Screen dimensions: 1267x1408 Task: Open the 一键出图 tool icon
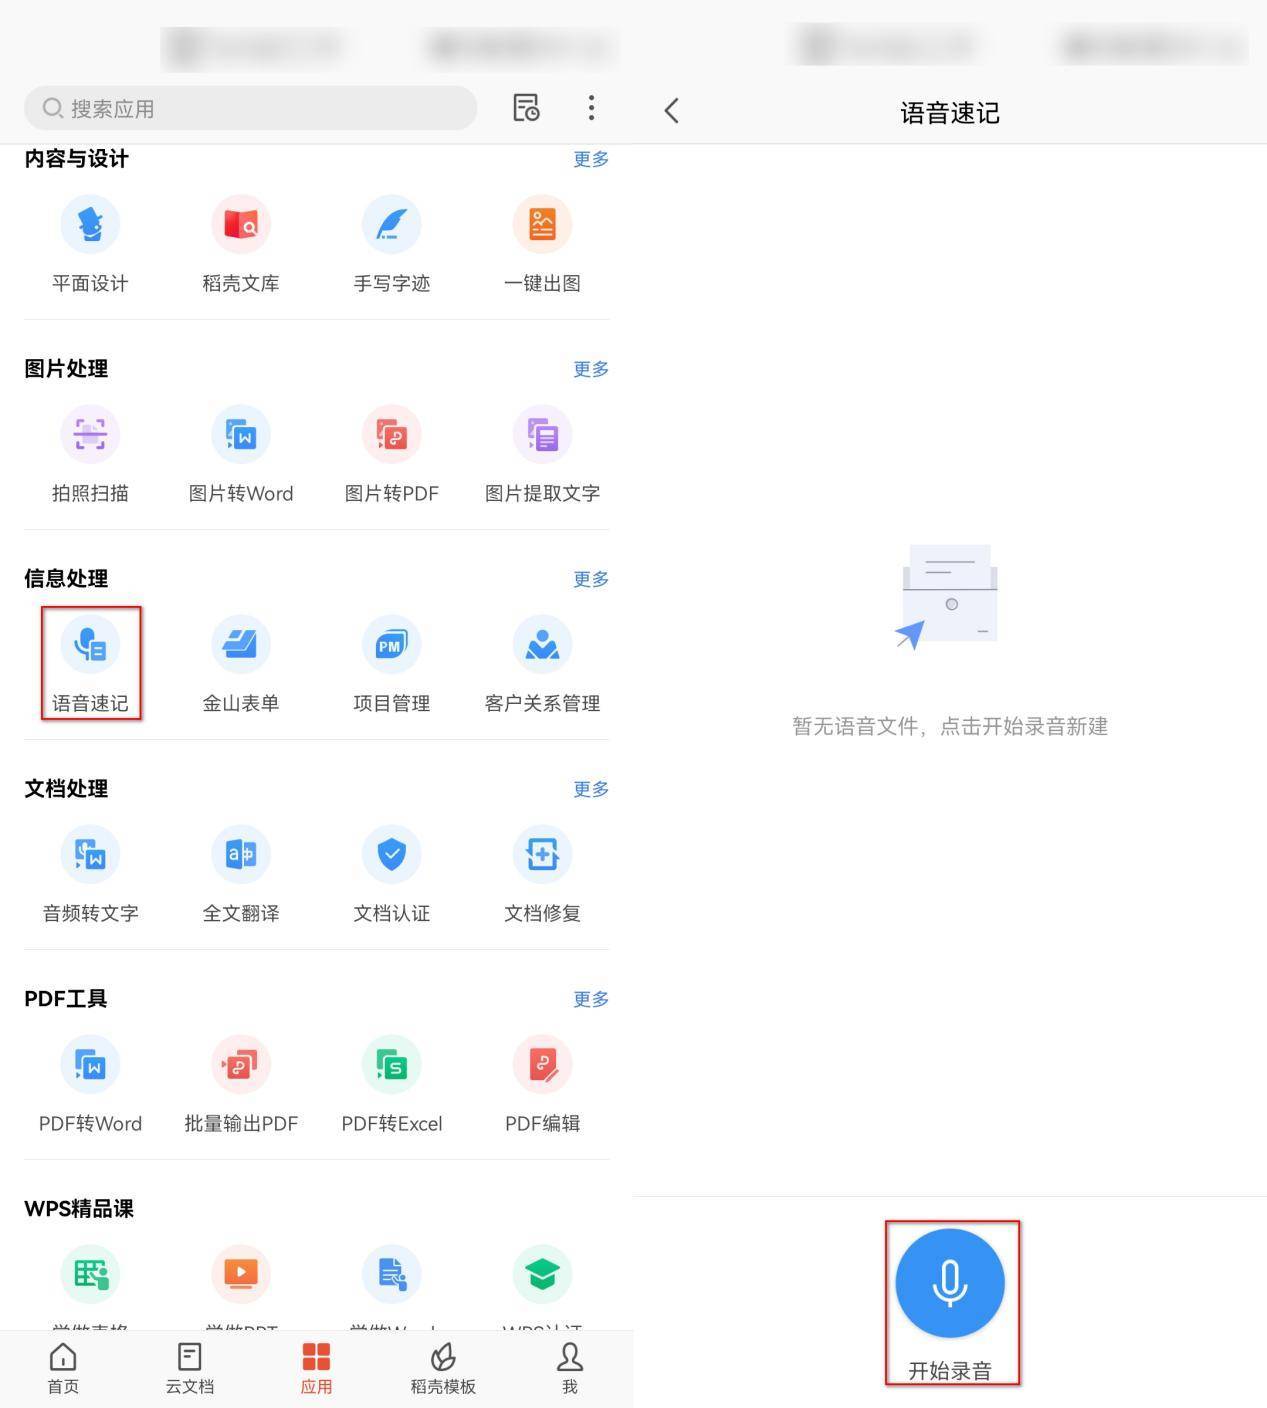click(x=542, y=224)
